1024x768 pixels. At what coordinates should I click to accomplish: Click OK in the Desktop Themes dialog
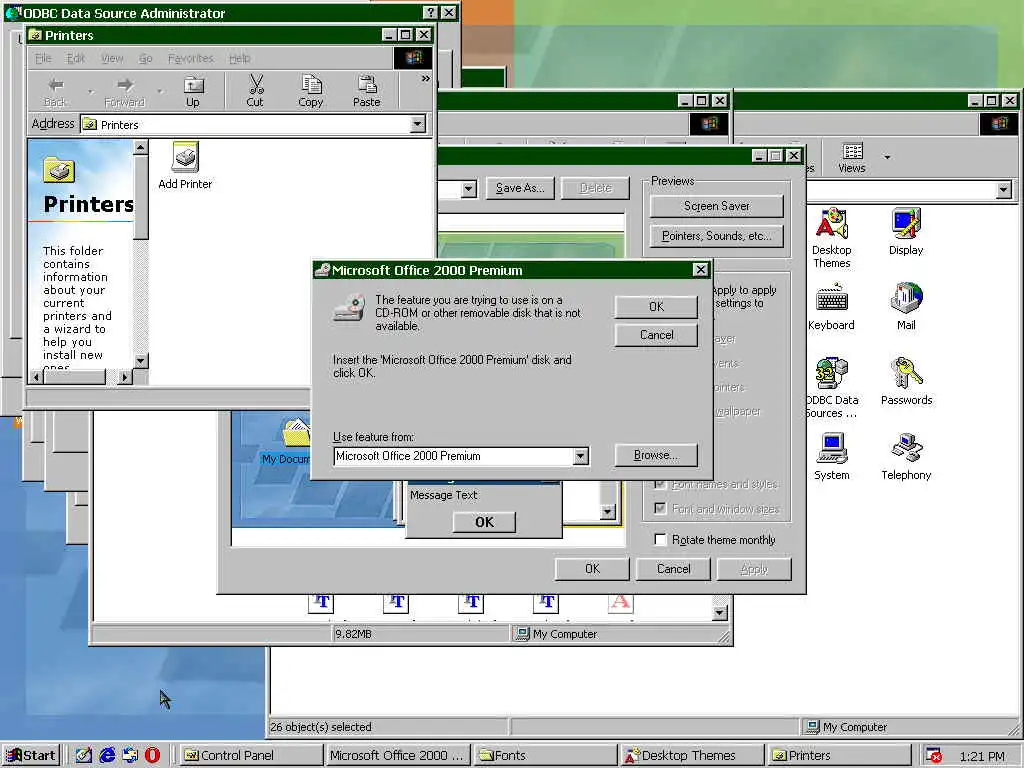592,569
